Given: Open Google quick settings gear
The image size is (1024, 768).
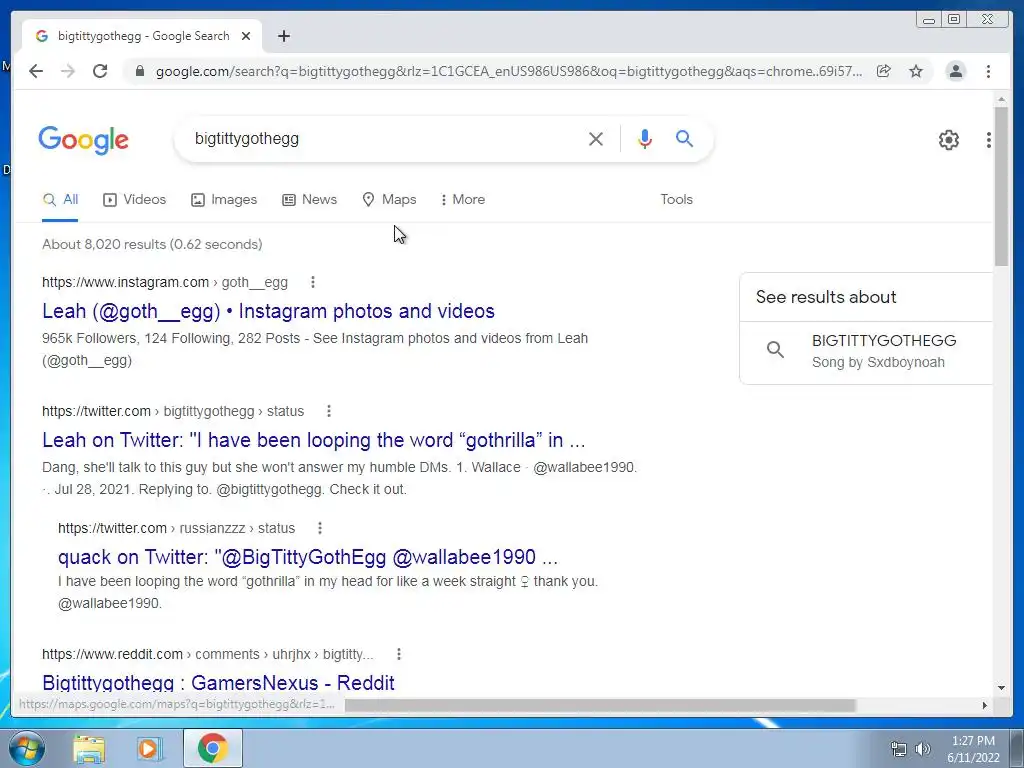Looking at the screenshot, I should click(948, 140).
